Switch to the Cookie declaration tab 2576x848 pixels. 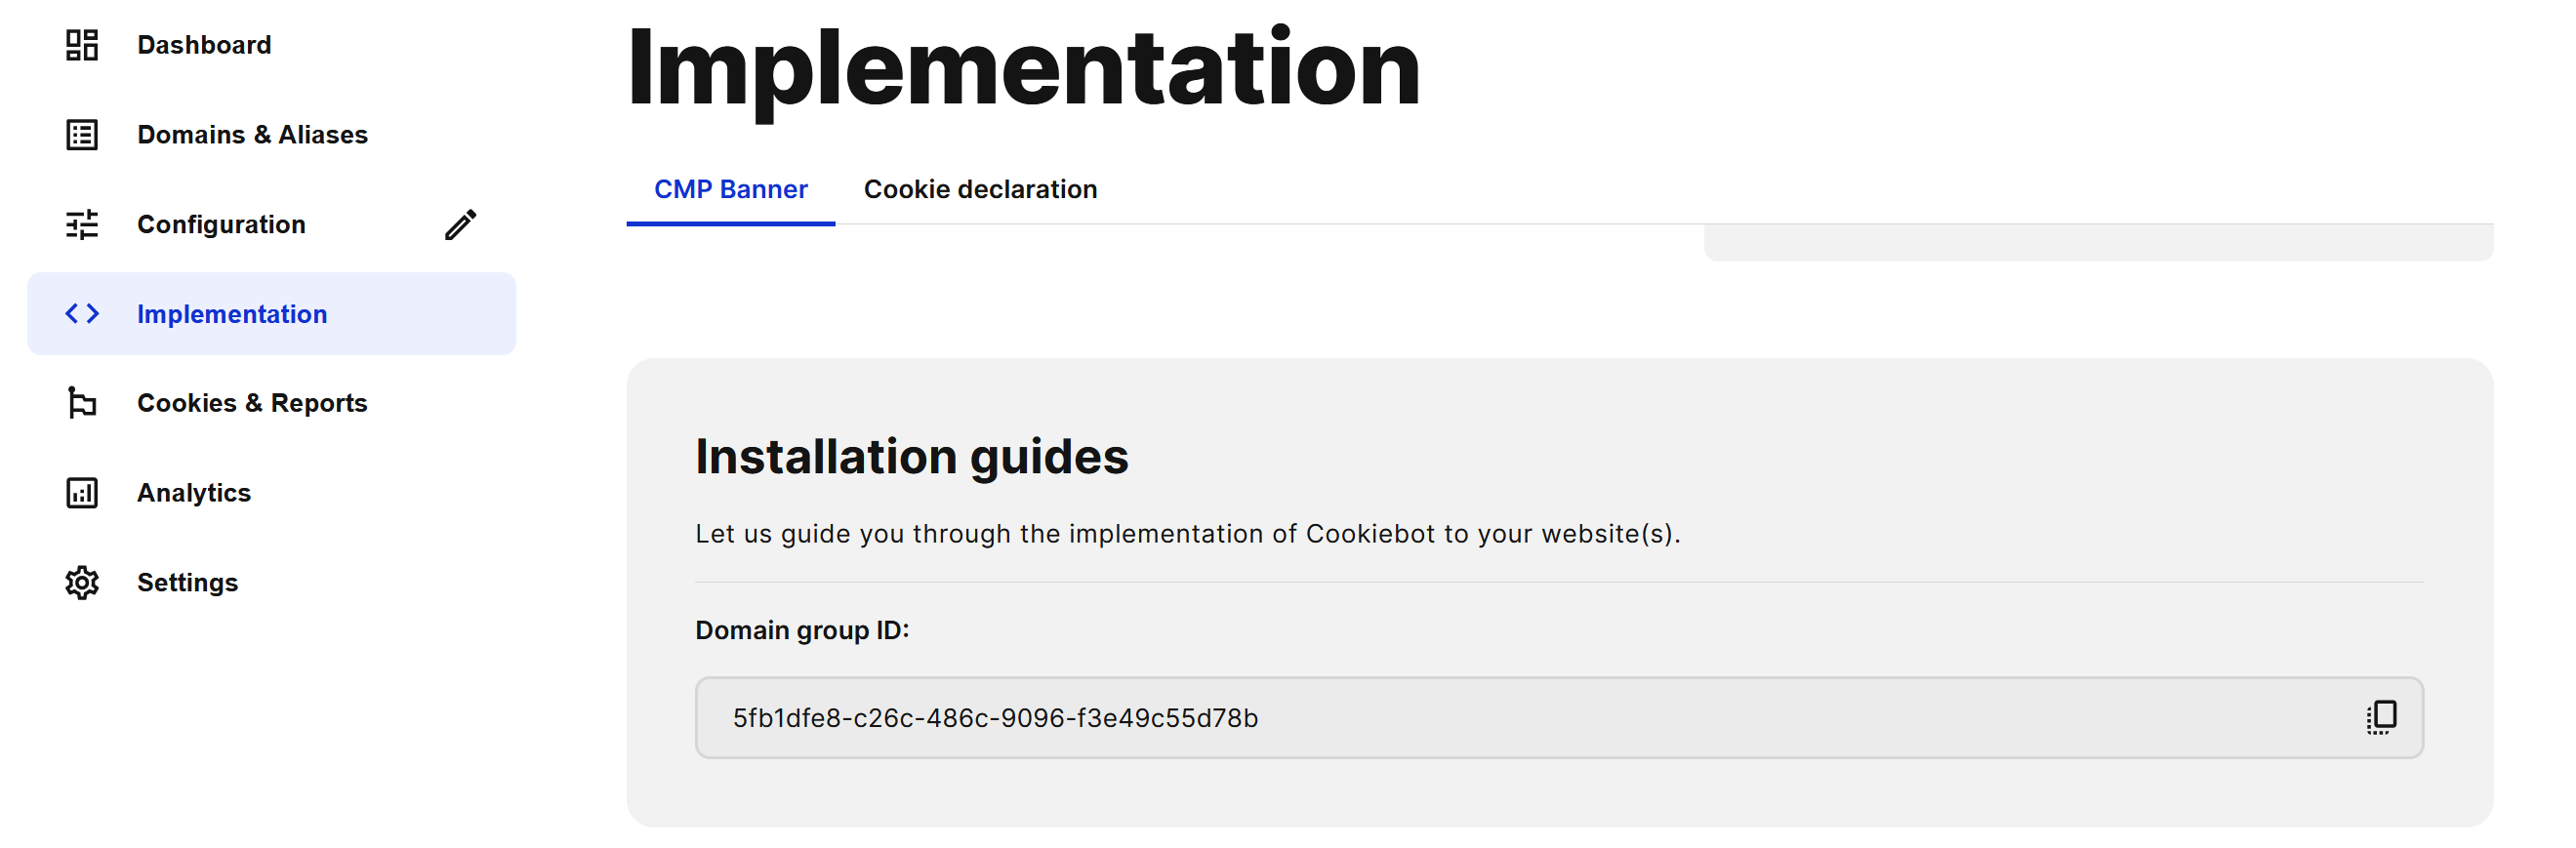click(980, 190)
